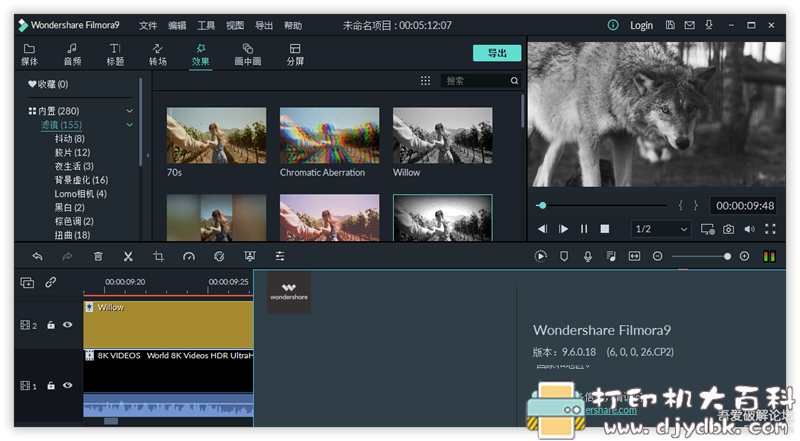
Task: Select the 胶片 (12) filter category
Action: [72, 153]
